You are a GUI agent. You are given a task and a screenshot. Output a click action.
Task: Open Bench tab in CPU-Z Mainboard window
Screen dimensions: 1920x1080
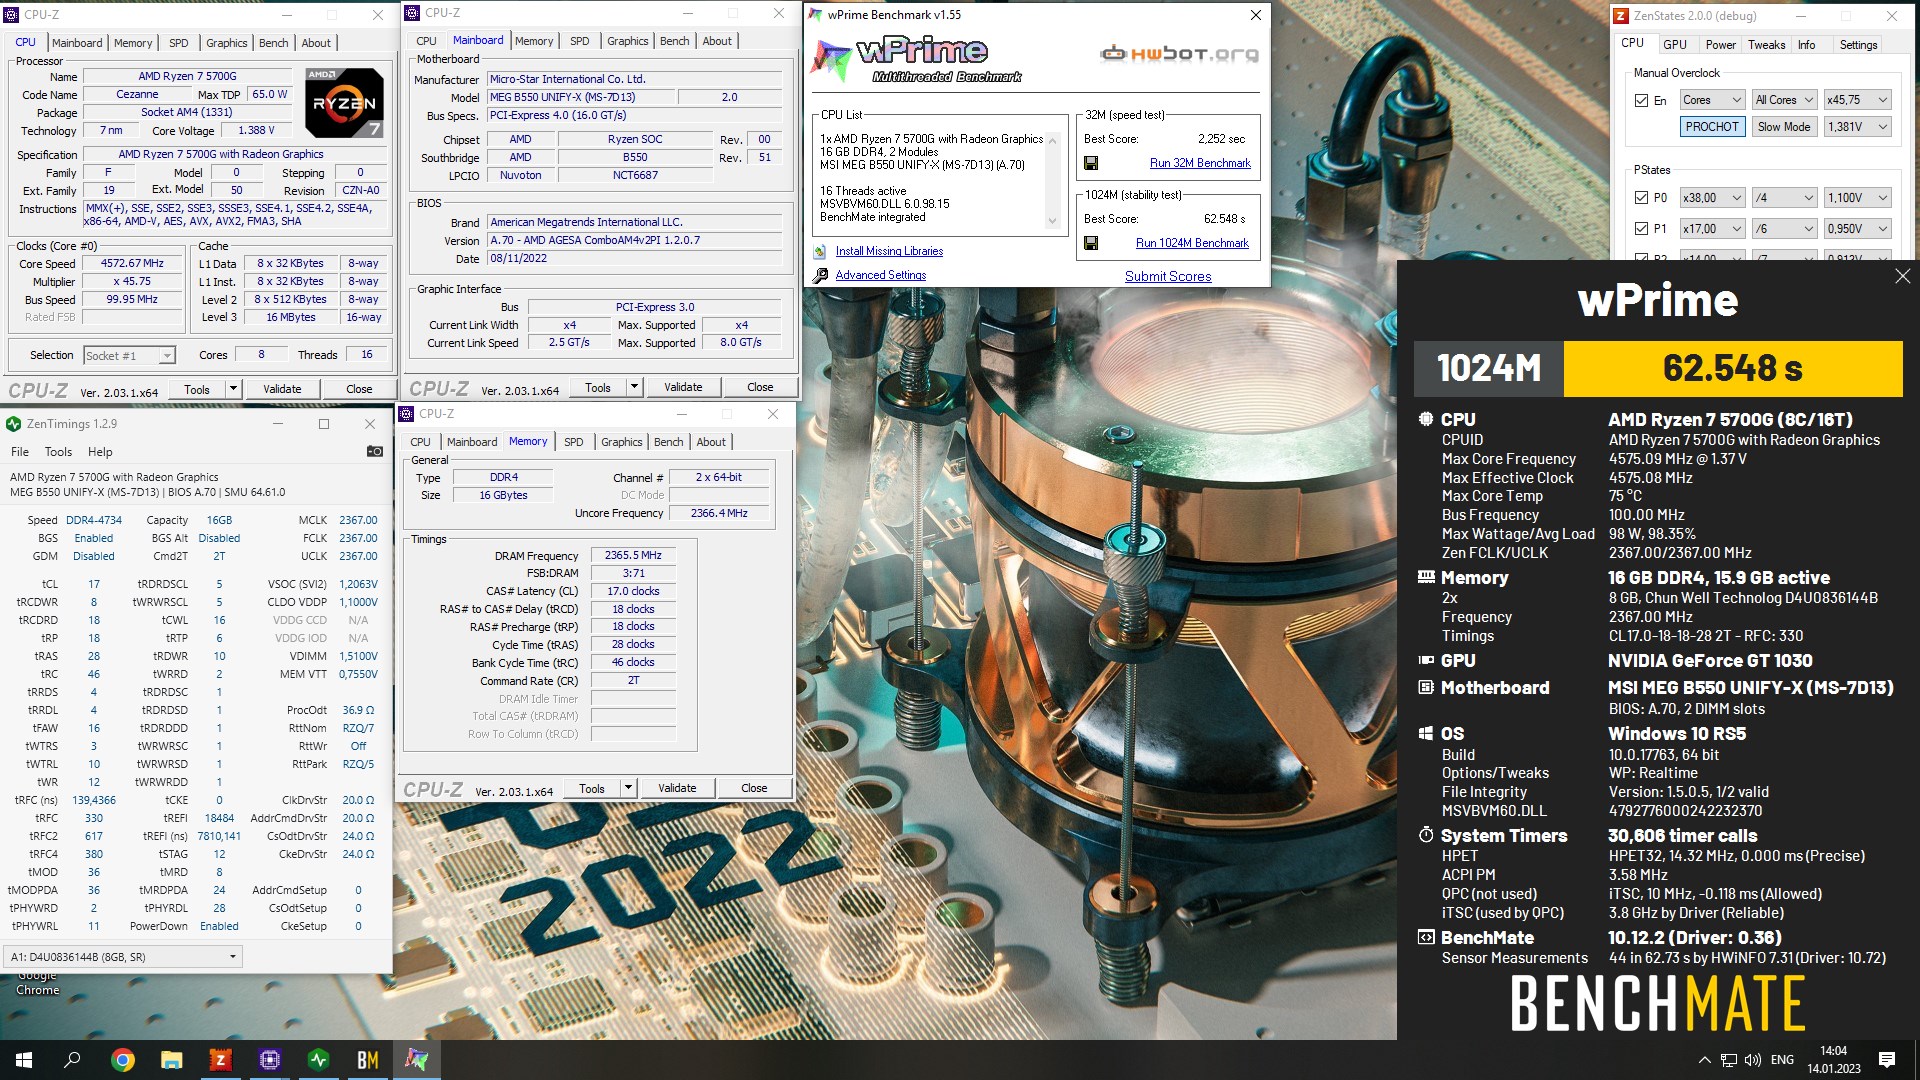click(x=674, y=41)
